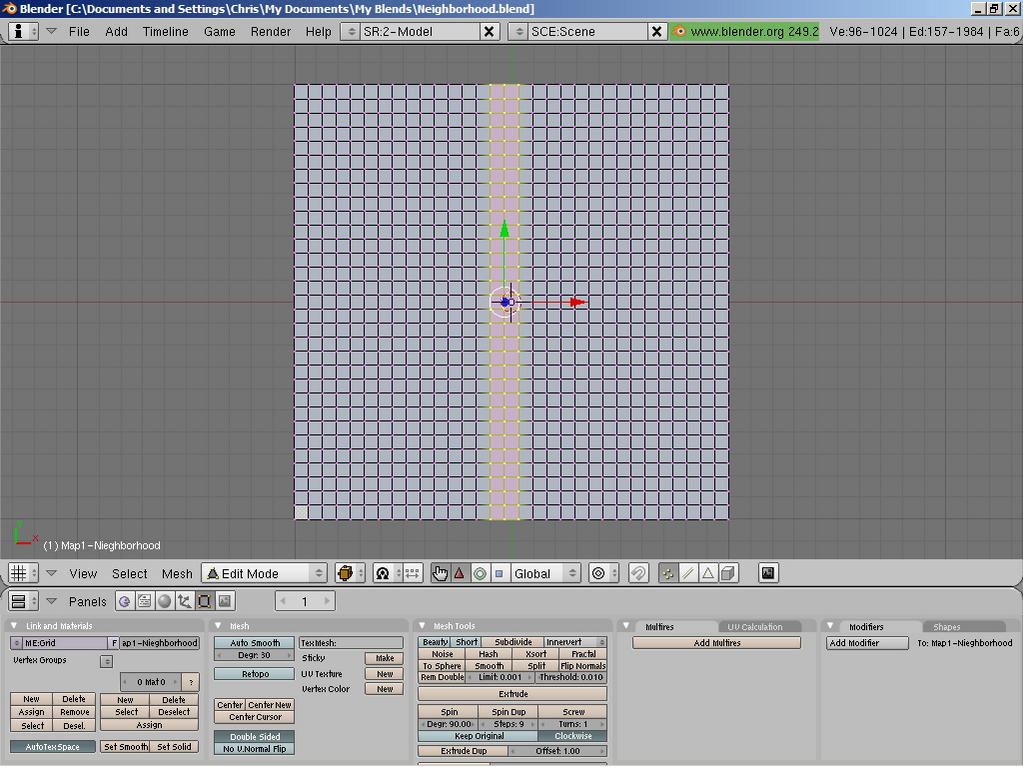This screenshot has width=1023, height=767.
Task: Toggle Short subdivide option
Action: 466,642
